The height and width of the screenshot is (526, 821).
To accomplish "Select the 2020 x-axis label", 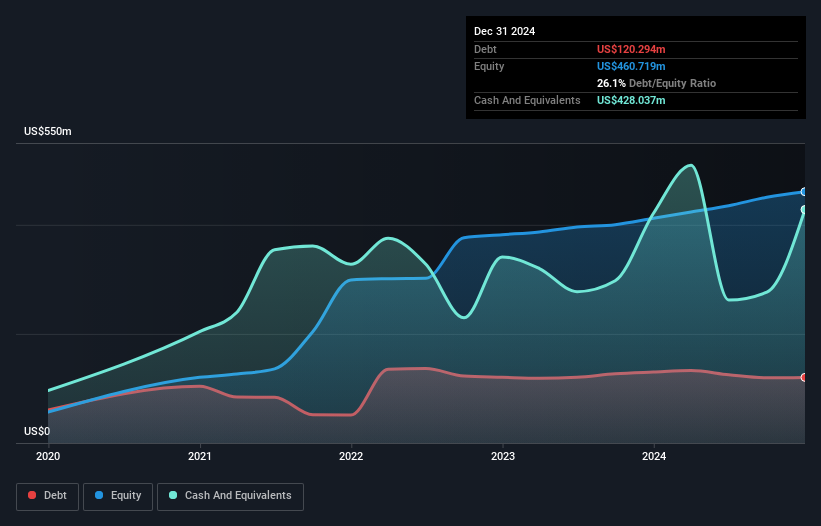I will point(48,456).
